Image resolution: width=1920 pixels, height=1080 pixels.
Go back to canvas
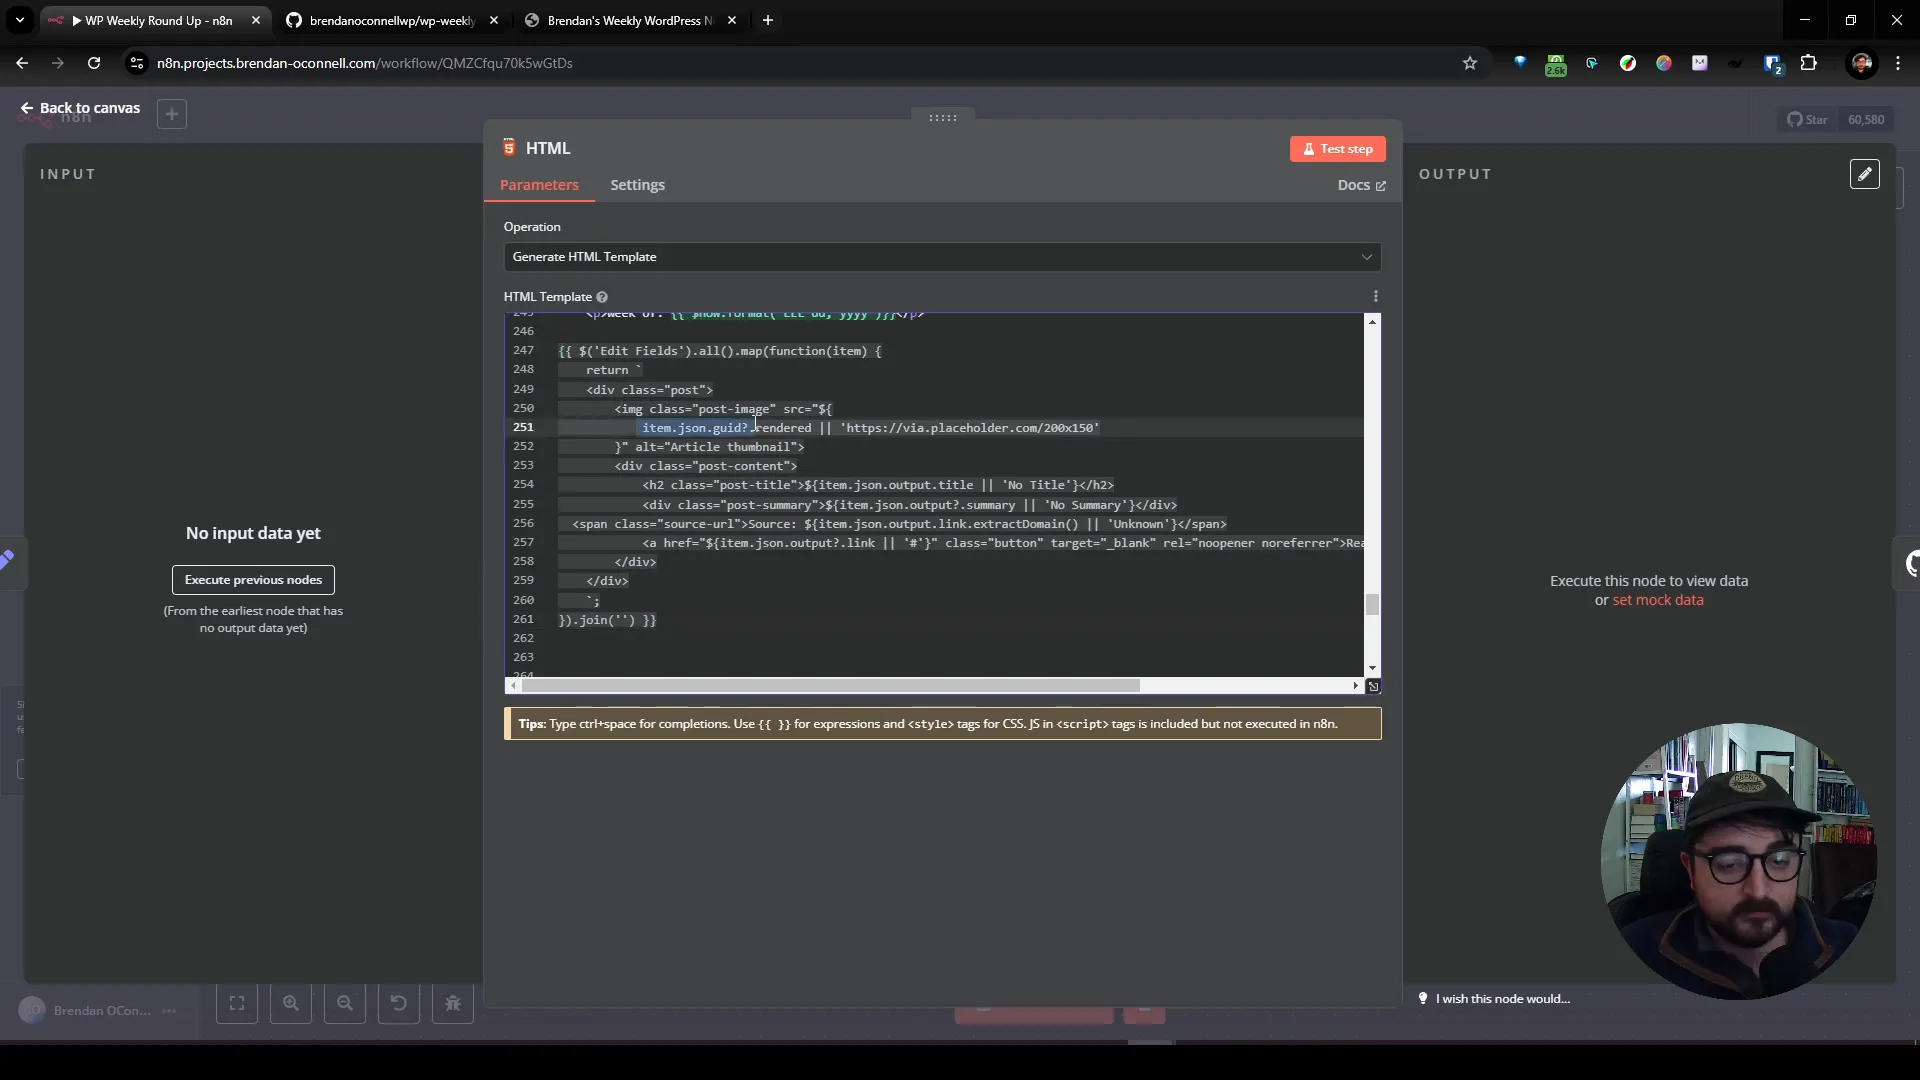(80, 108)
